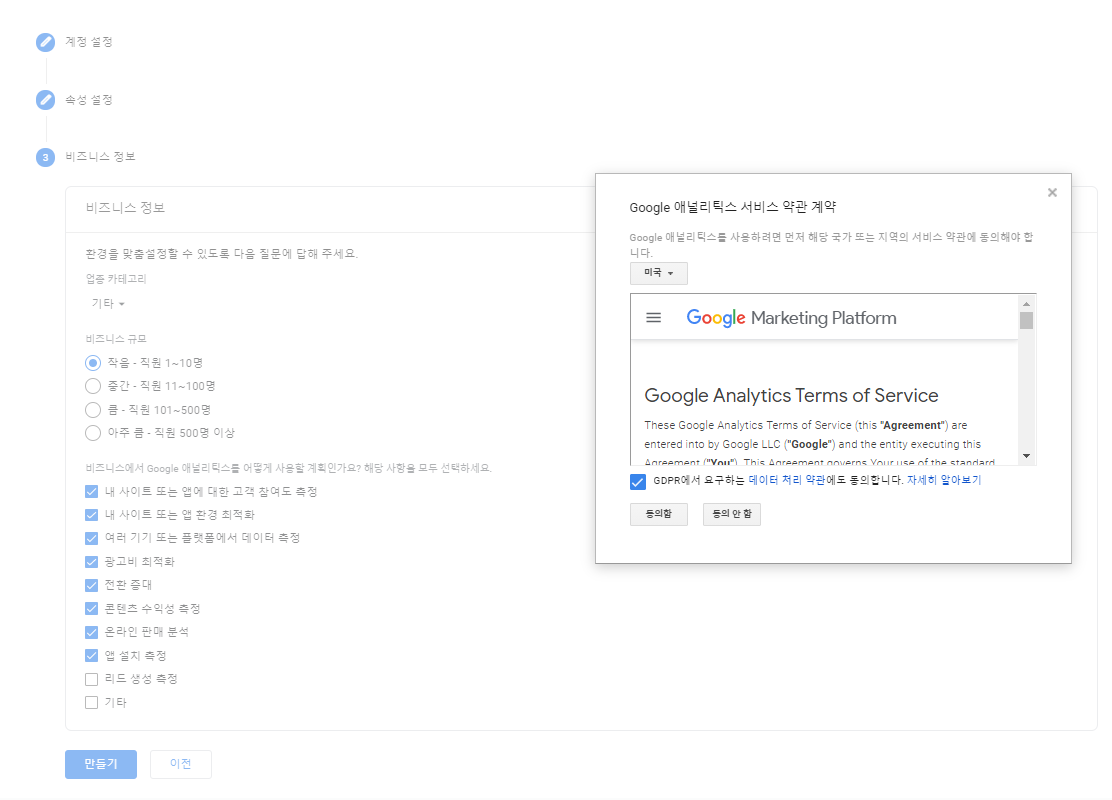The image size is (1112, 800).
Task: Close the terms of service dialog
Action: pyautogui.click(x=1052, y=193)
